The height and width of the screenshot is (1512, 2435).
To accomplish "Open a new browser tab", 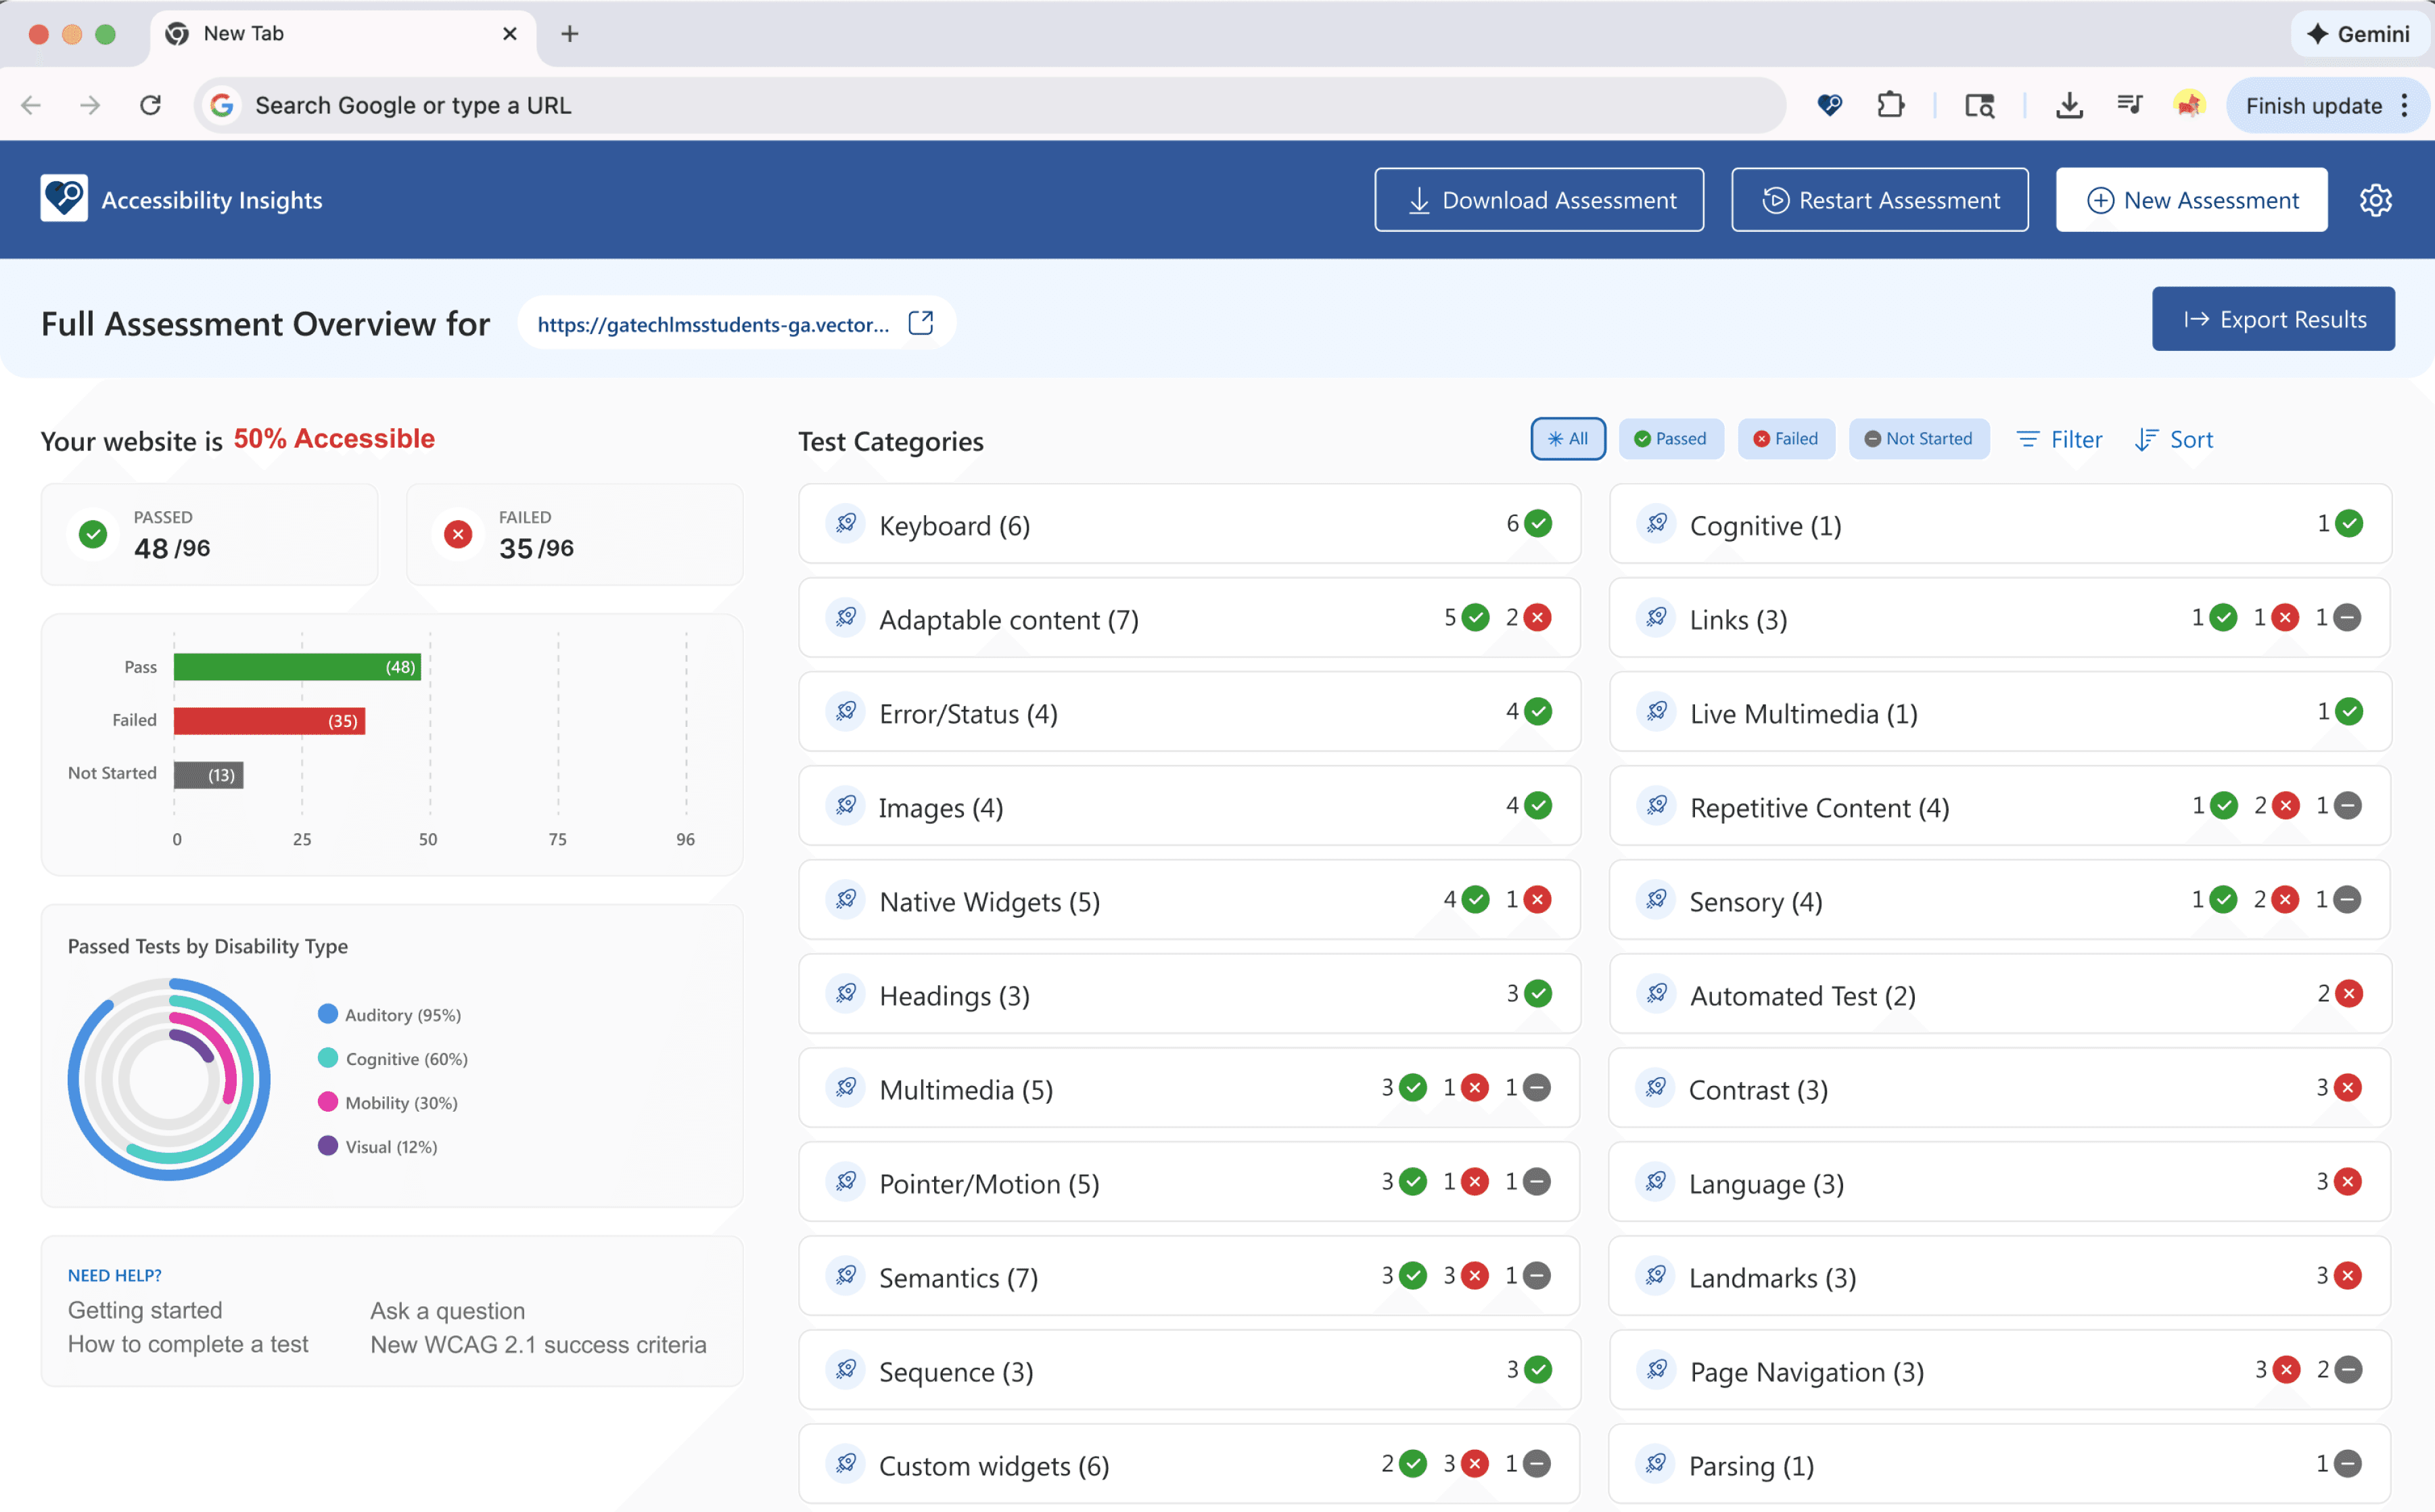I will 569,34.
